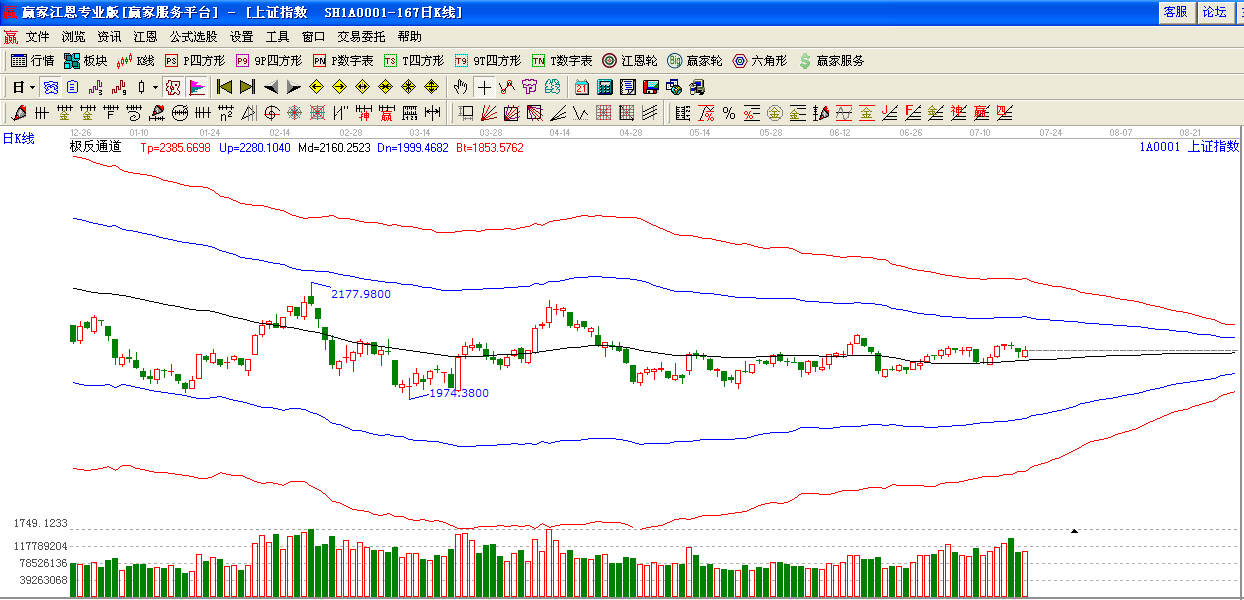Toggle the blue chart-style button beside 日
Viewport: 1244px width, 600px height.
(50, 87)
